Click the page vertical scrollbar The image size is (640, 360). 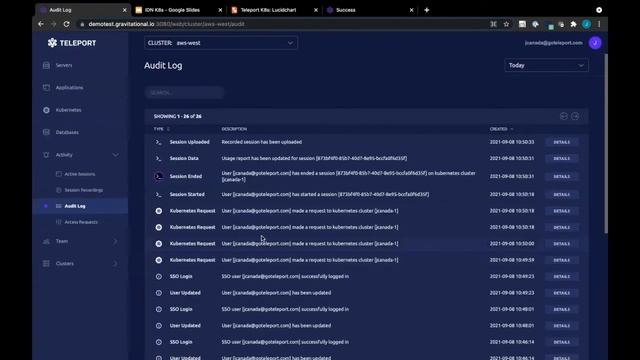pos(606,143)
